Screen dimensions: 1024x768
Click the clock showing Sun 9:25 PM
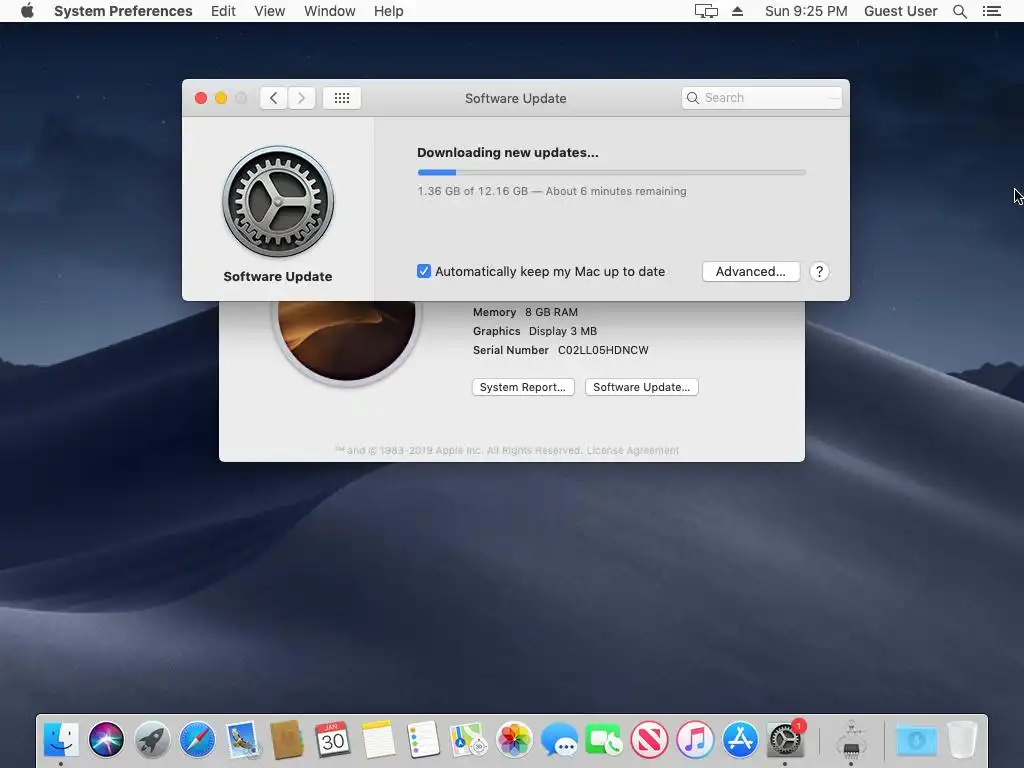pos(806,11)
